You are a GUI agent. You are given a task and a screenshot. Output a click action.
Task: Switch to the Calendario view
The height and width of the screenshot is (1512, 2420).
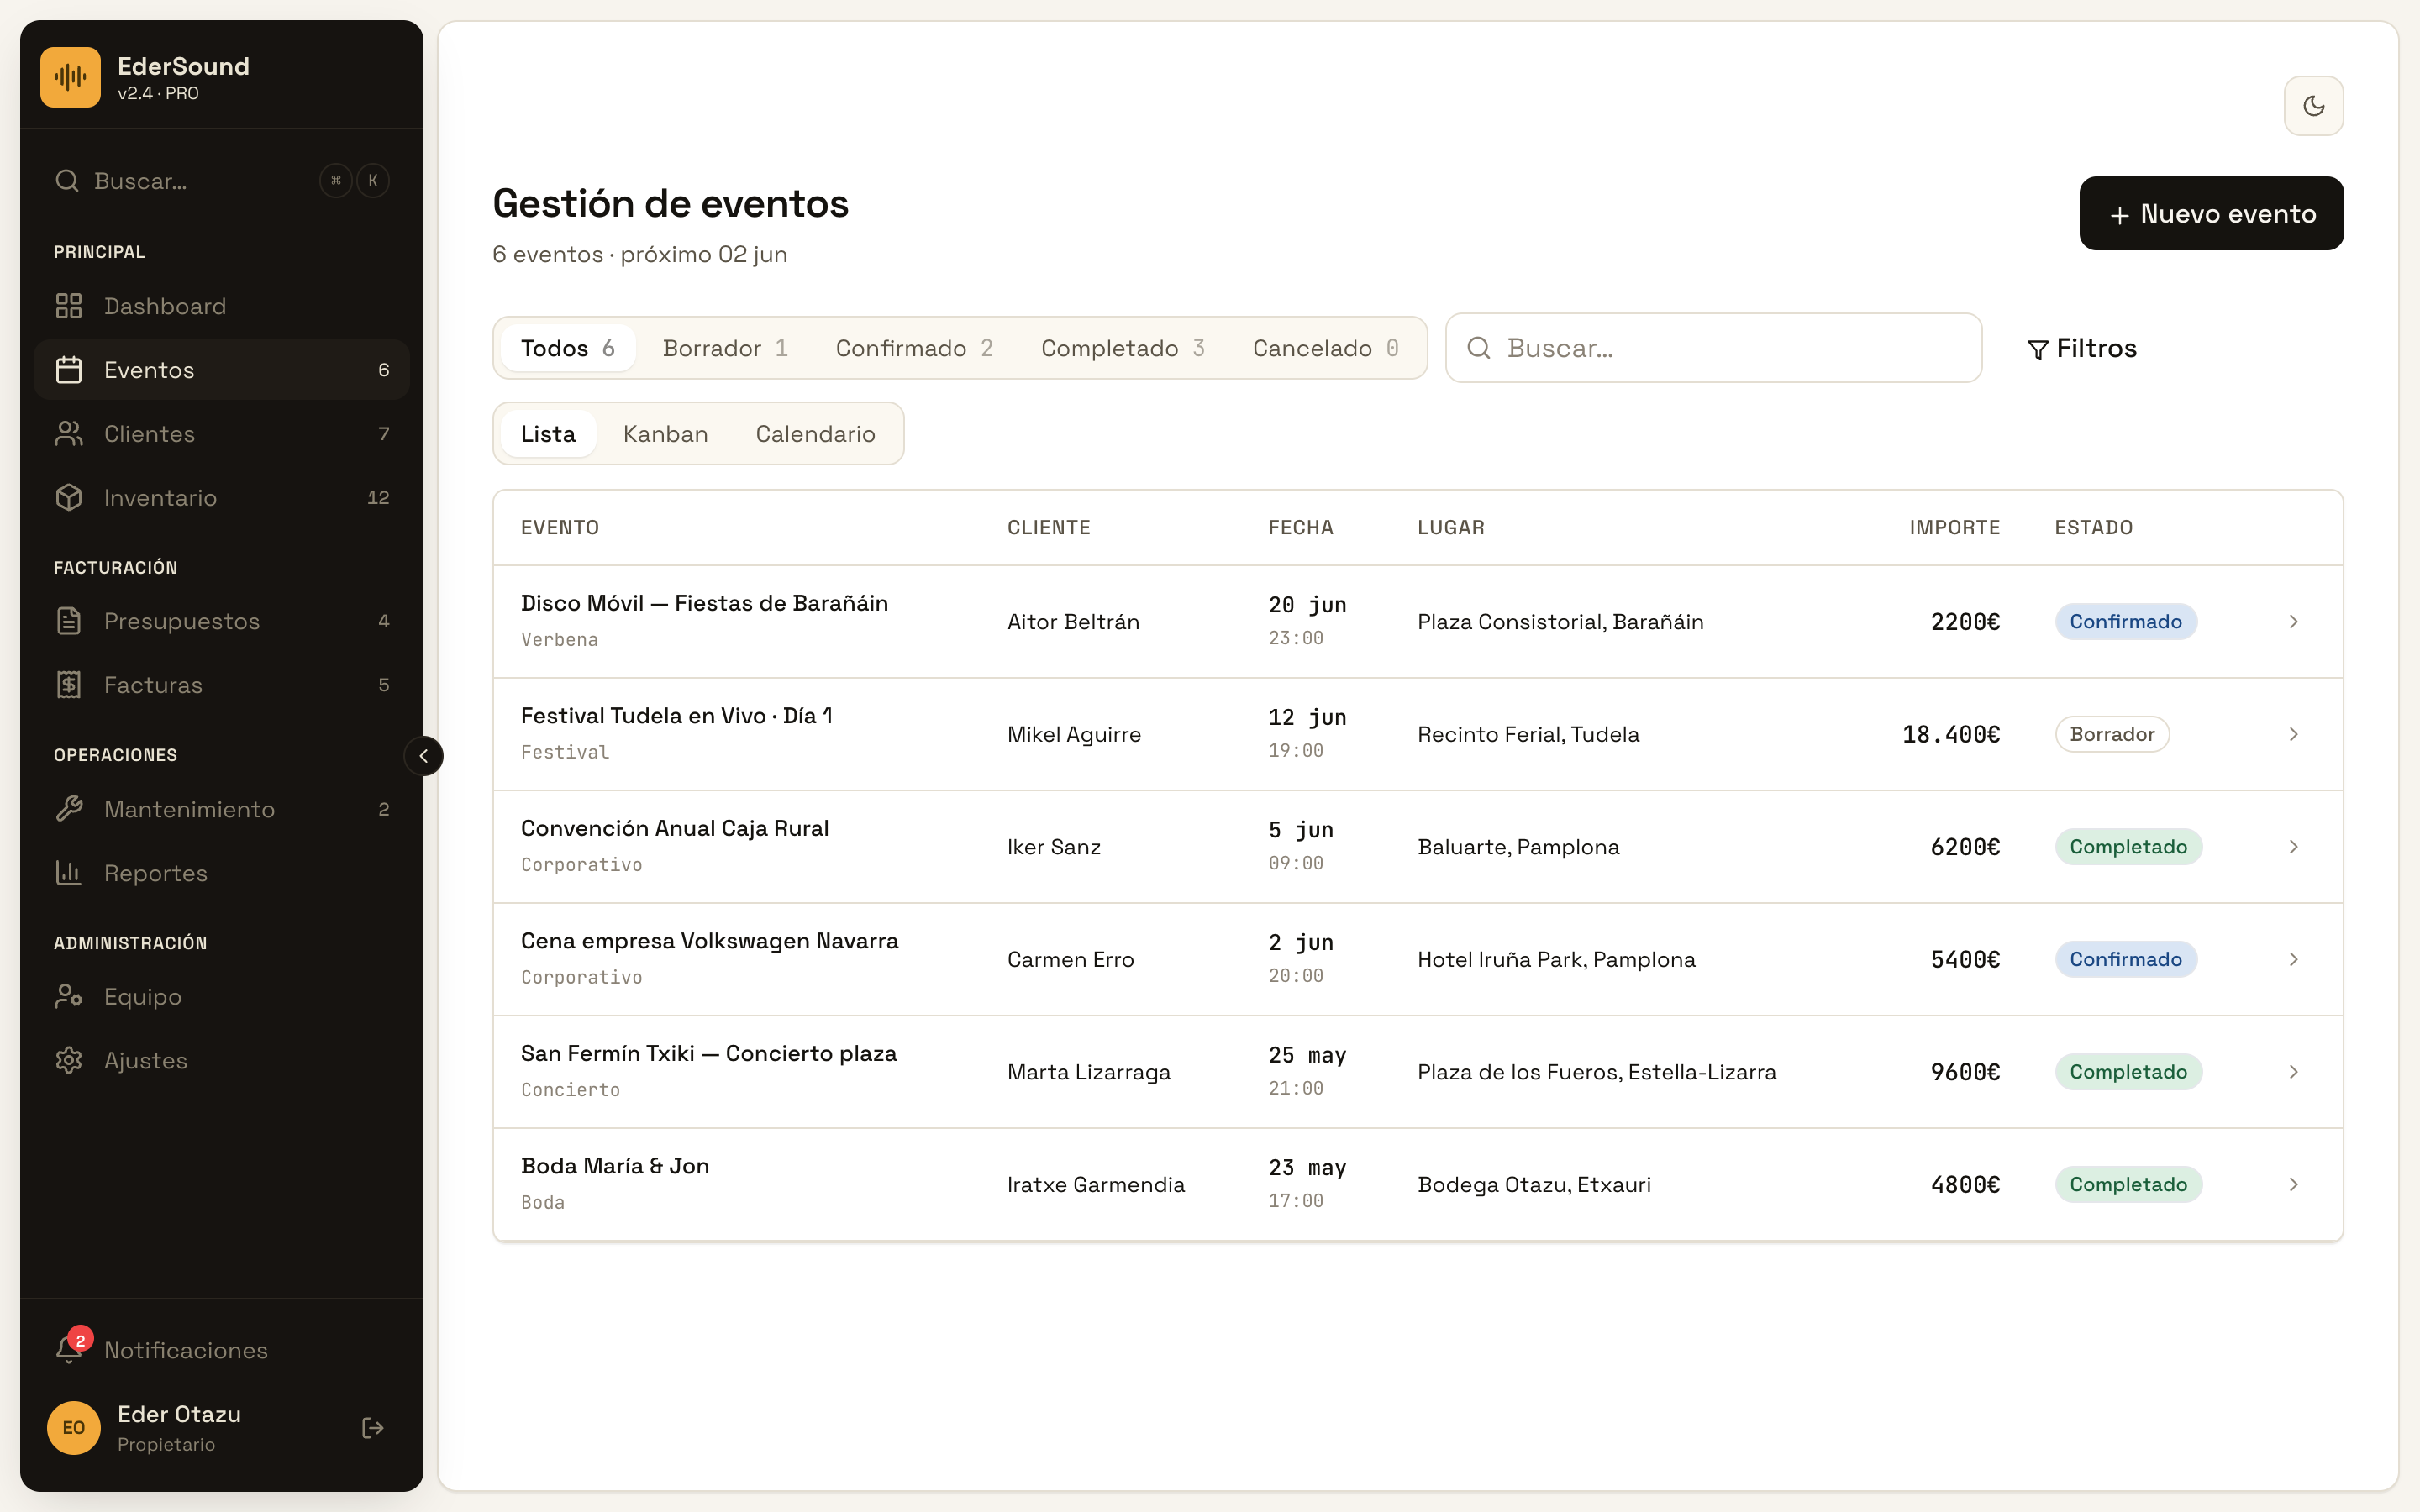pos(815,434)
